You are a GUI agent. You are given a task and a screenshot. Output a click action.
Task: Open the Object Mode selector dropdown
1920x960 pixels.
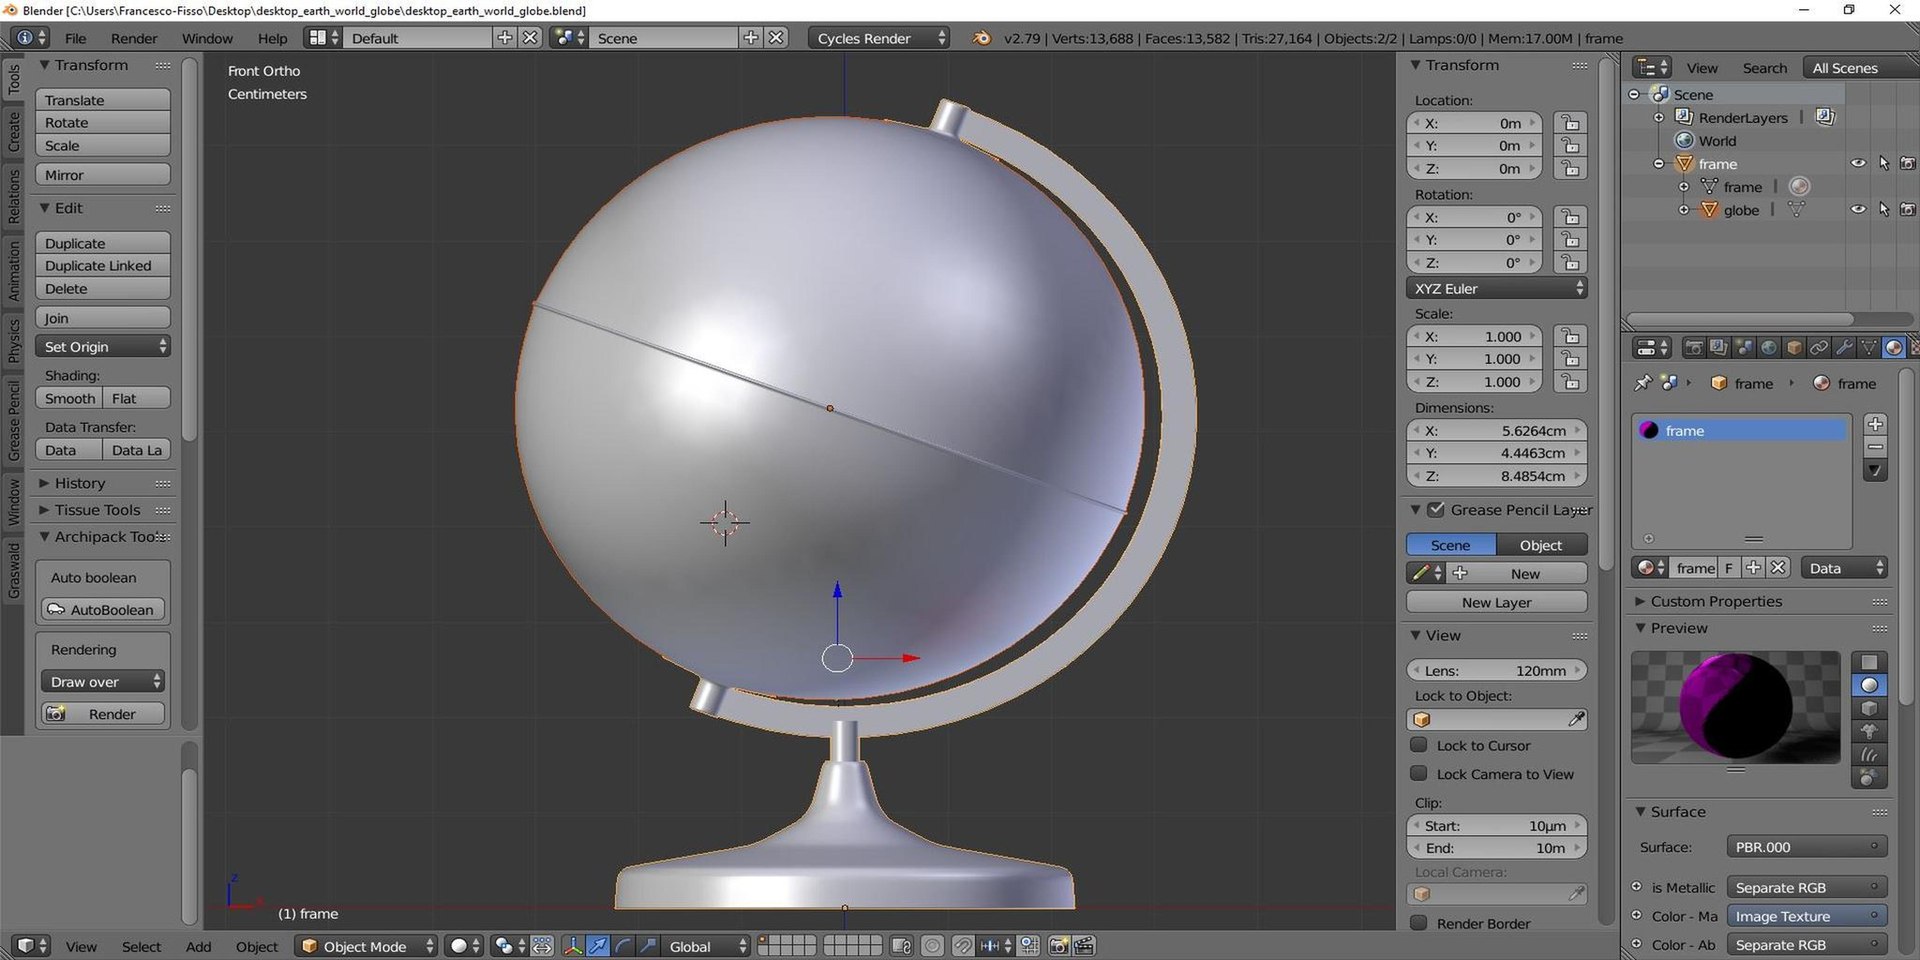click(366, 946)
